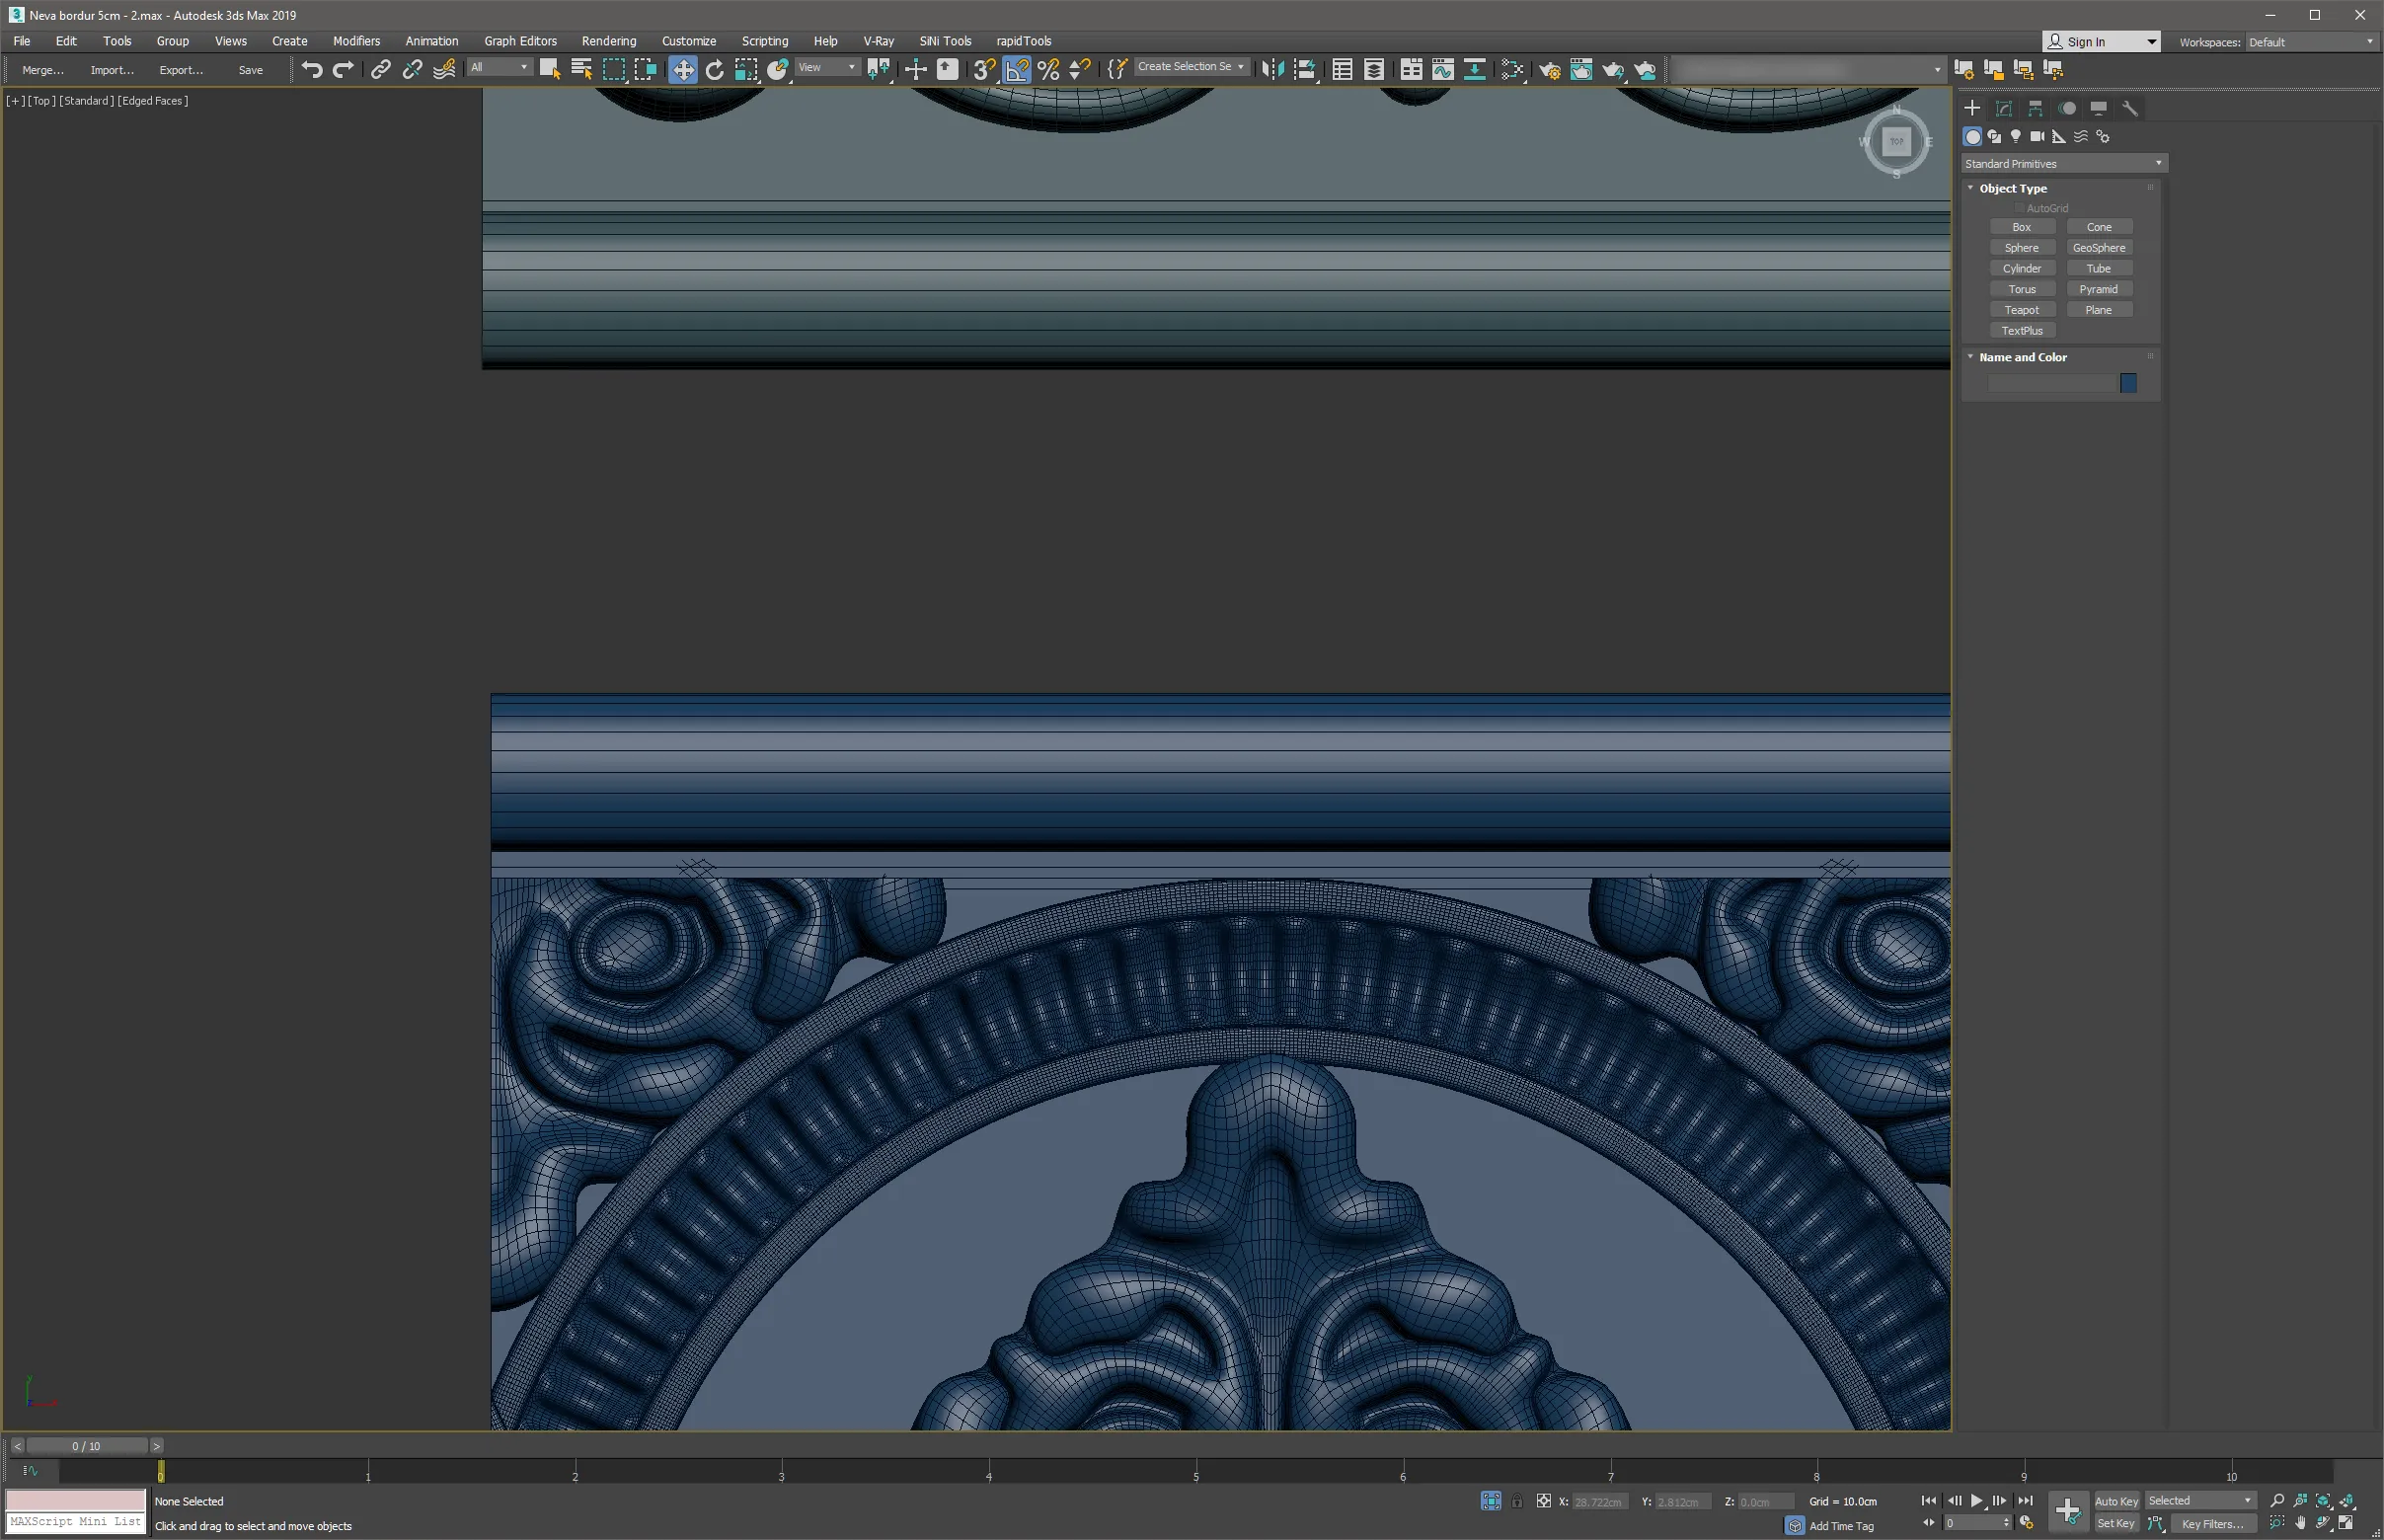This screenshot has width=2384, height=1540.
Task: Switch to Lights category icon
Action: point(2016,136)
